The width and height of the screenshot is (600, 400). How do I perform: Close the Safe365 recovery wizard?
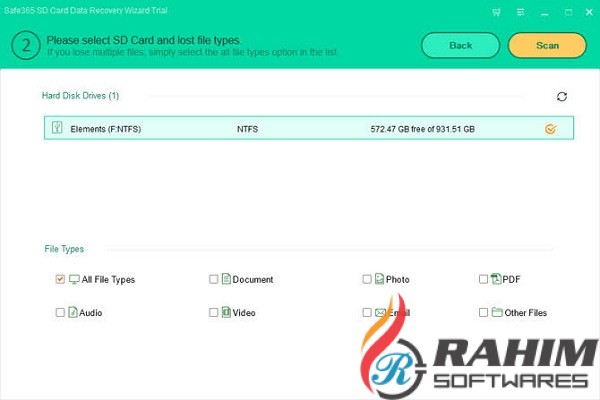point(589,12)
